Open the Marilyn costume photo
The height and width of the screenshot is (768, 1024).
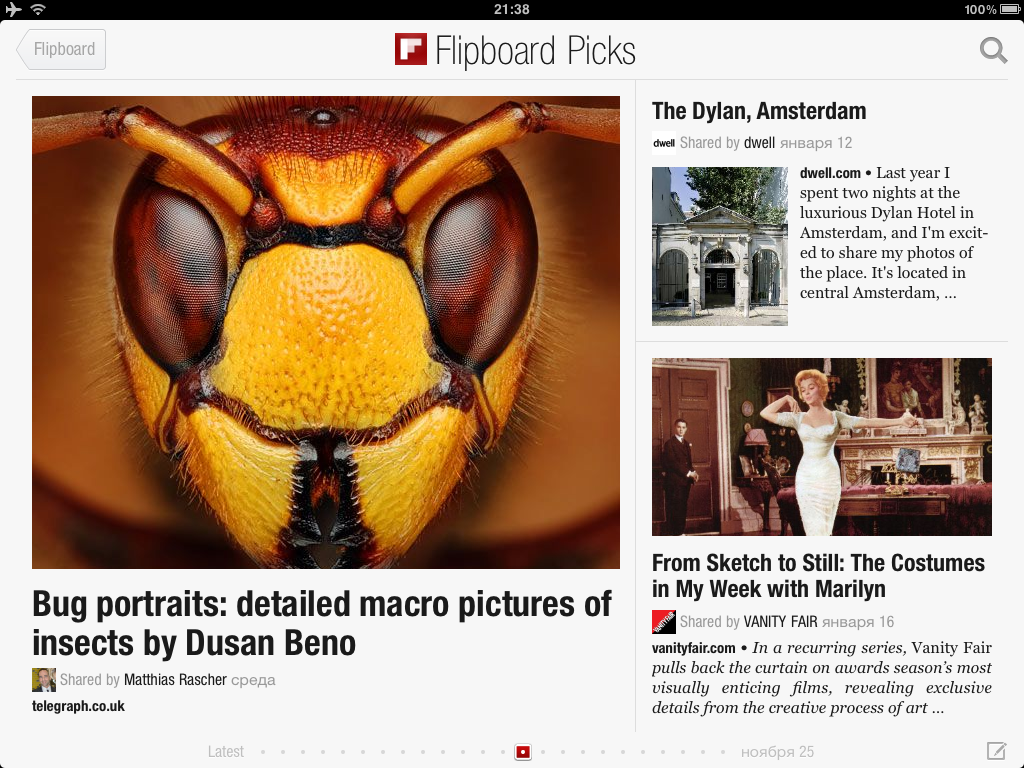coord(822,447)
